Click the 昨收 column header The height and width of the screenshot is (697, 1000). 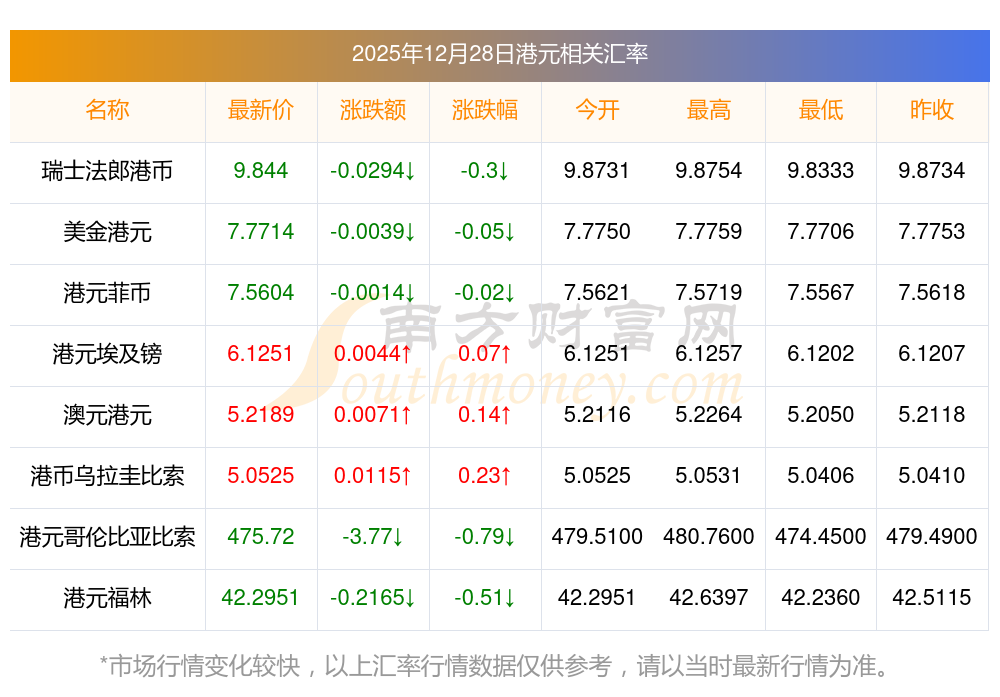(932, 110)
